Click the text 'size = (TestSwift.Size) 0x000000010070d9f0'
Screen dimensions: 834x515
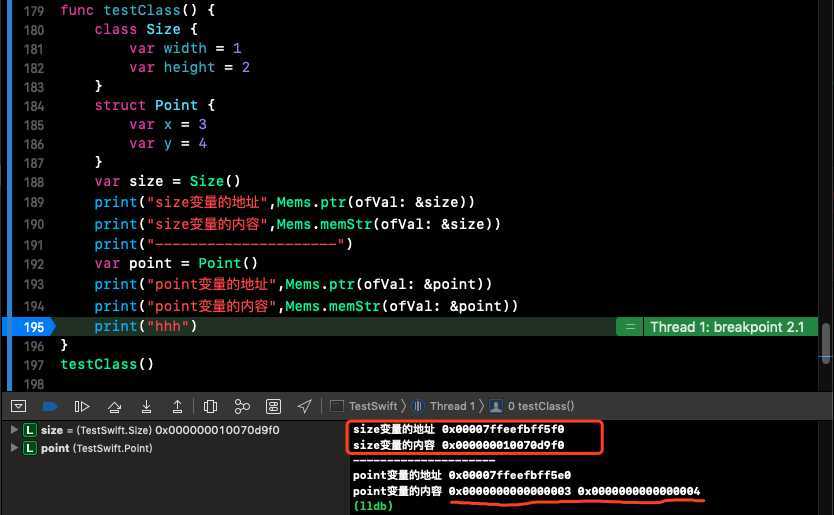tap(160, 430)
